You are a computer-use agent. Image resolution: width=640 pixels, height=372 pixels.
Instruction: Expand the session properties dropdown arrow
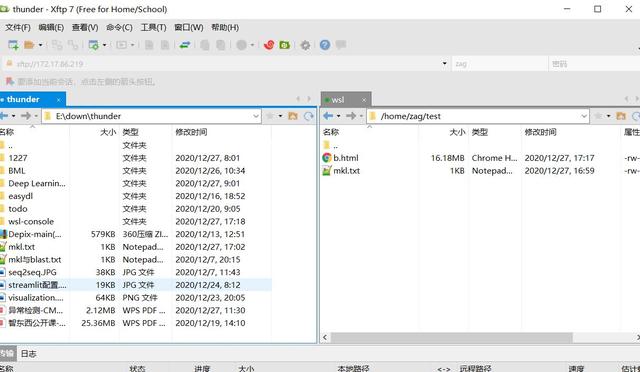click(x=104, y=45)
